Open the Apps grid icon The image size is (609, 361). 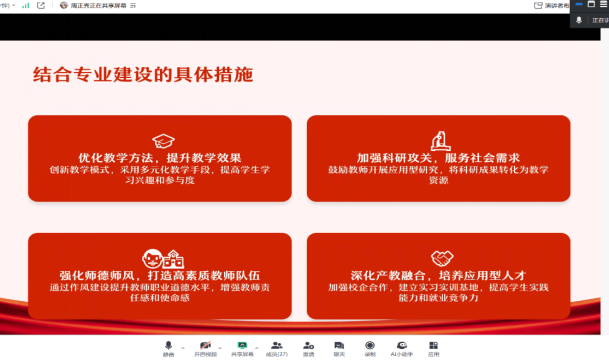click(433, 348)
